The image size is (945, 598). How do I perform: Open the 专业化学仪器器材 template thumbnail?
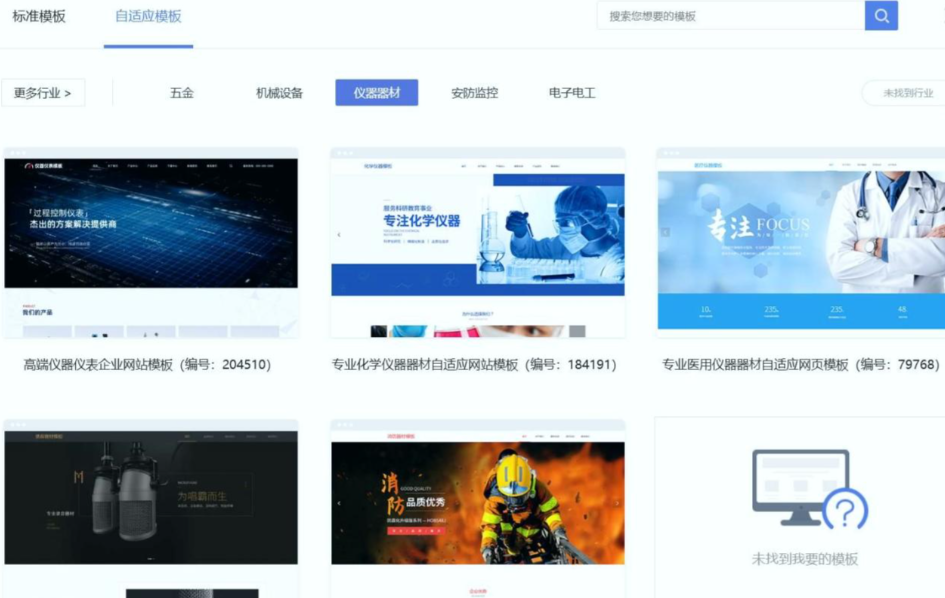tap(478, 243)
